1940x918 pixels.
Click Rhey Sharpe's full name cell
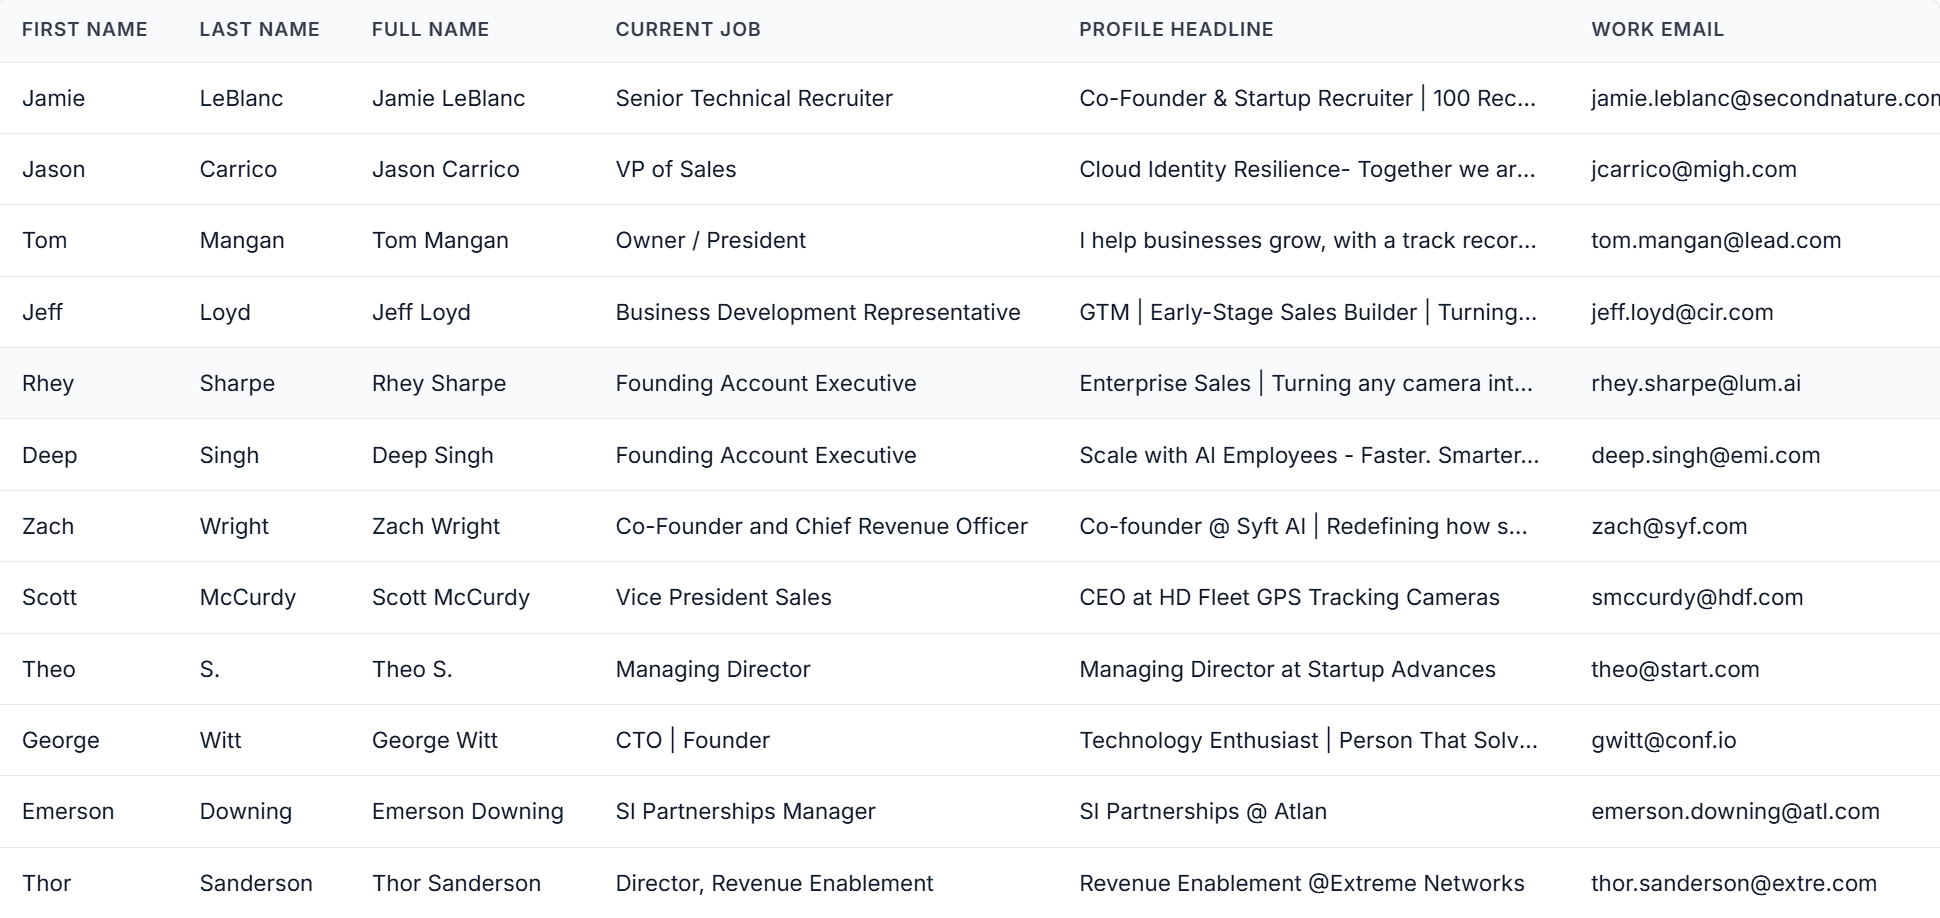click(x=438, y=384)
